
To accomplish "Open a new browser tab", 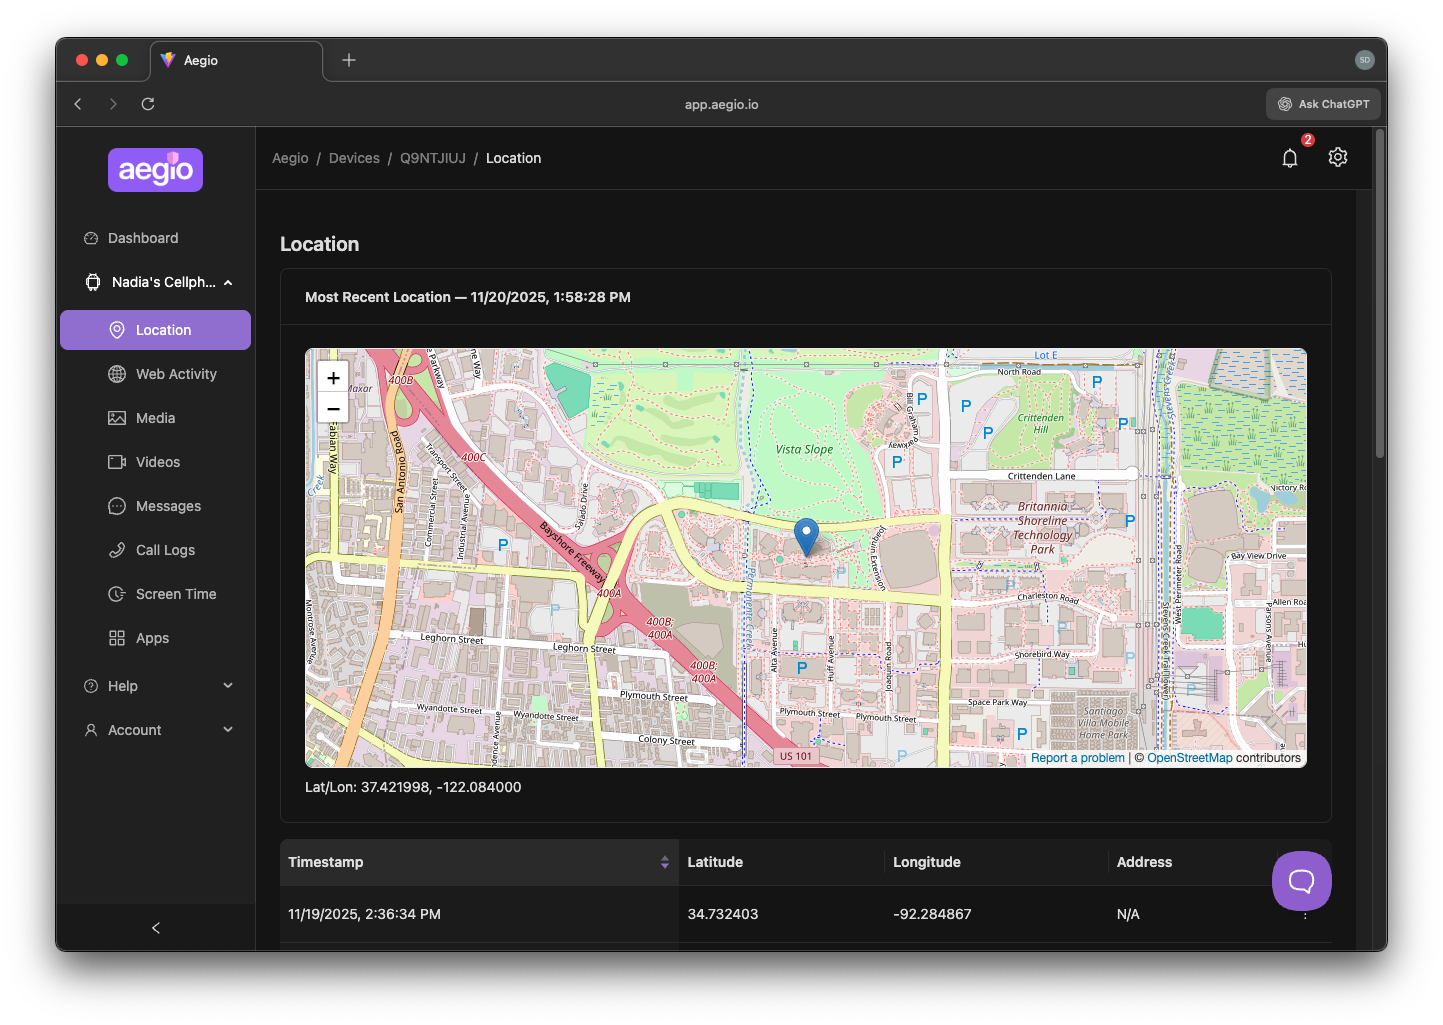I will (x=349, y=60).
